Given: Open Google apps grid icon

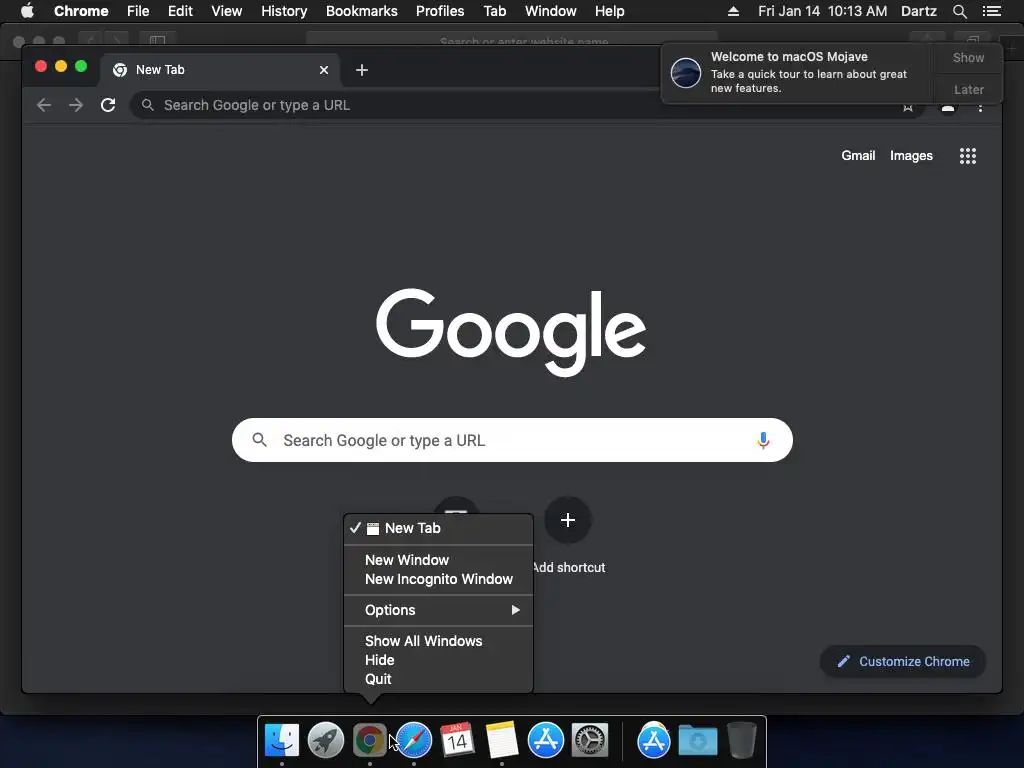Looking at the screenshot, I should [x=968, y=155].
